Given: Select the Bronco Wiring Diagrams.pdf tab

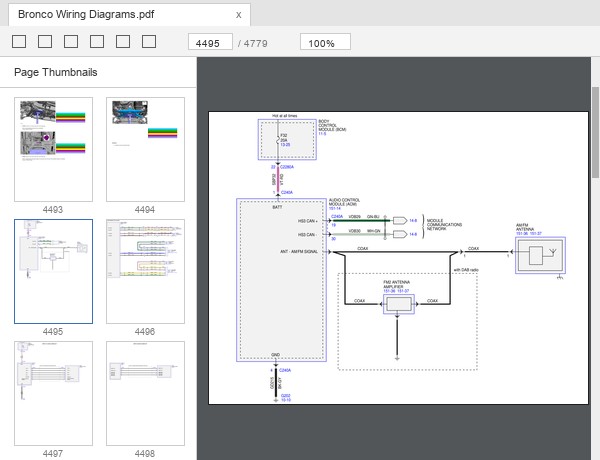Looking at the screenshot, I should coord(129,15).
